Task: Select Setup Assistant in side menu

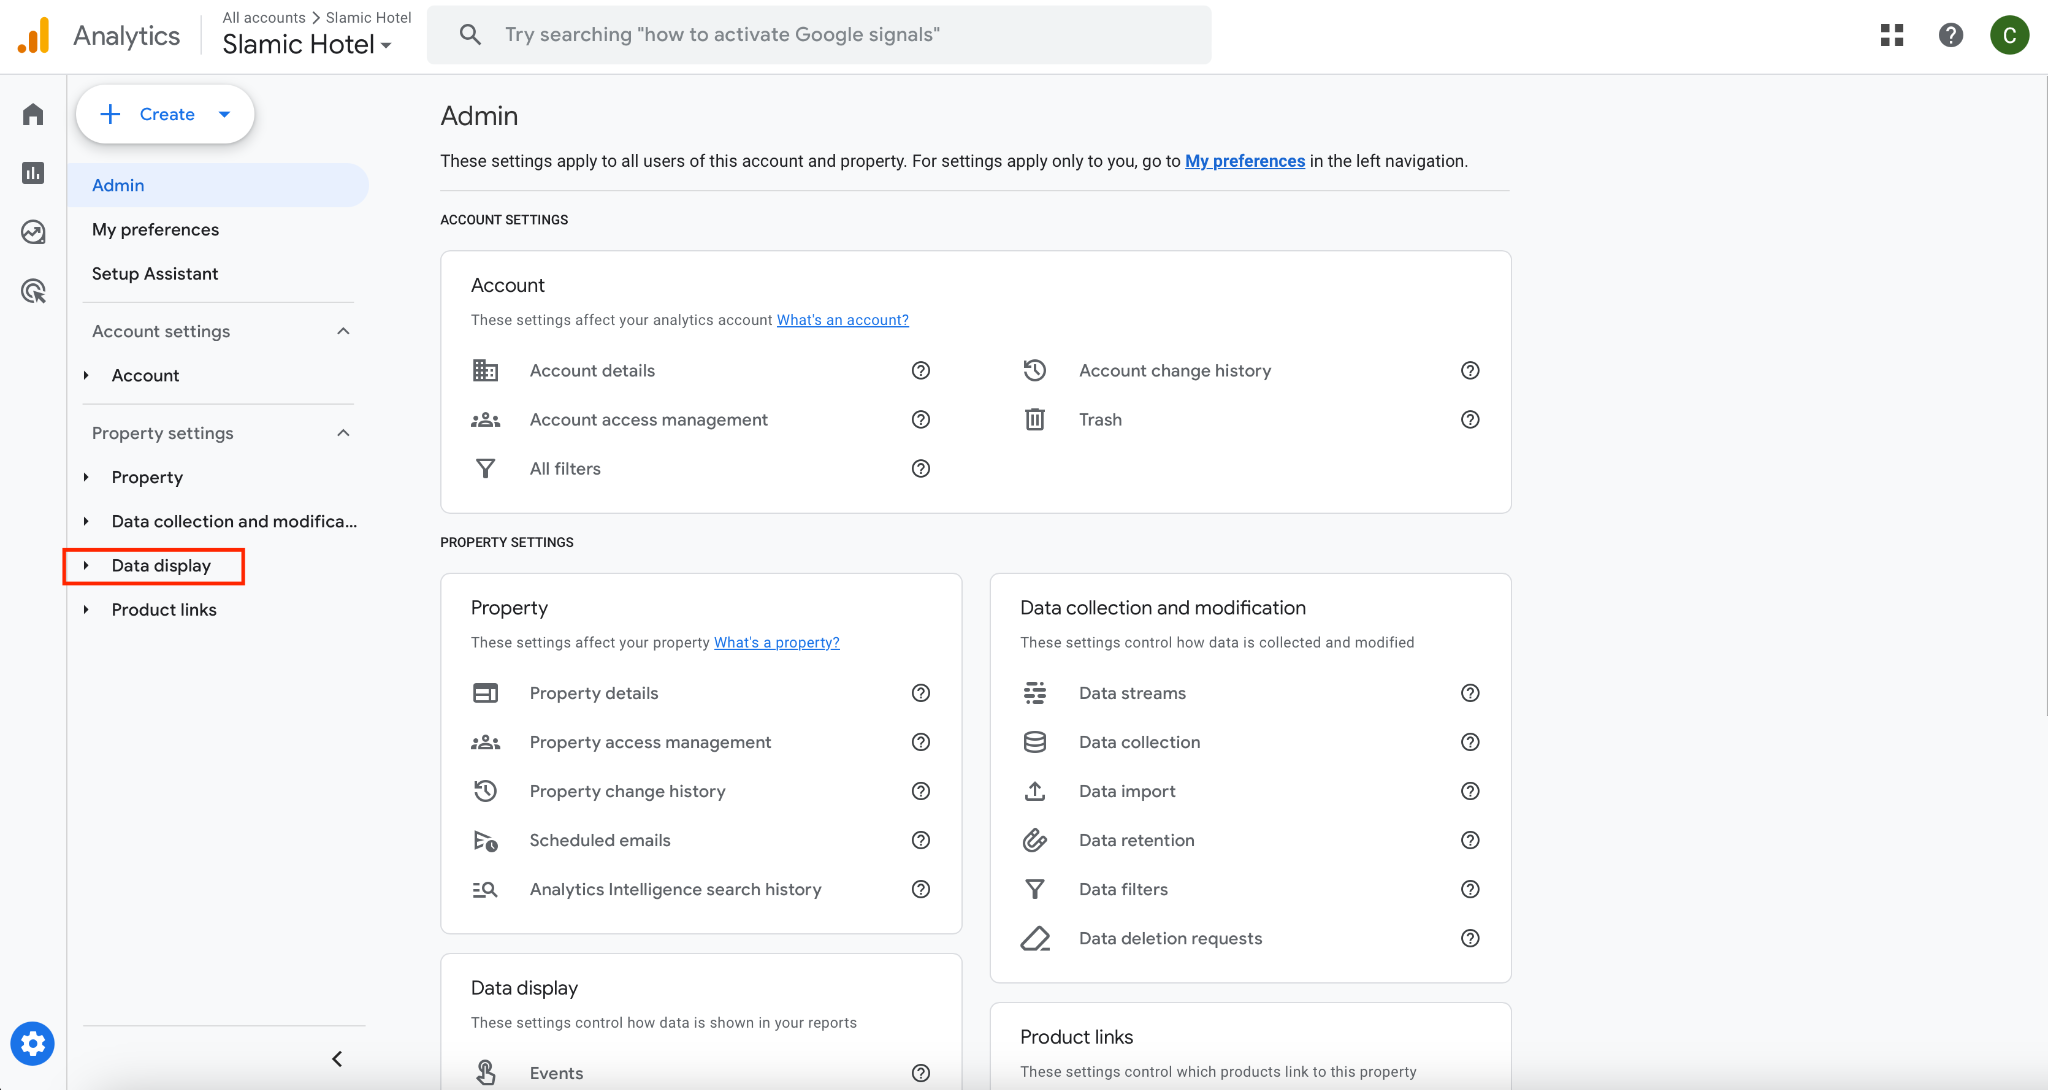Action: click(x=155, y=274)
